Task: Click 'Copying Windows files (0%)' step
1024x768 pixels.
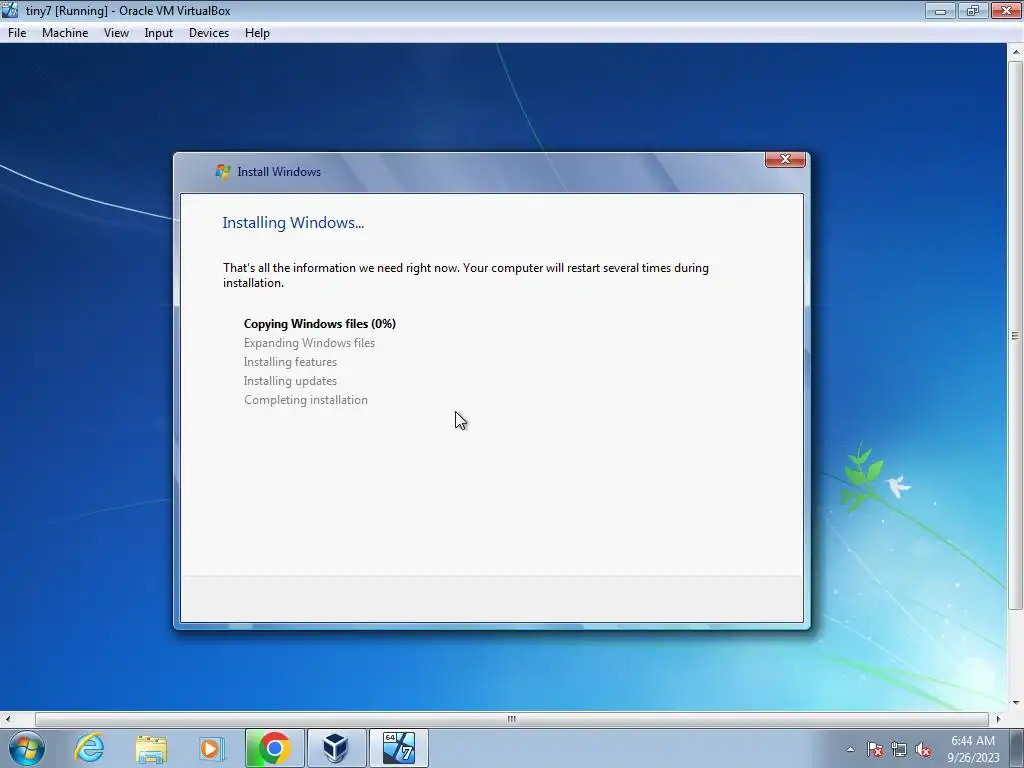Action: (319, 324)
